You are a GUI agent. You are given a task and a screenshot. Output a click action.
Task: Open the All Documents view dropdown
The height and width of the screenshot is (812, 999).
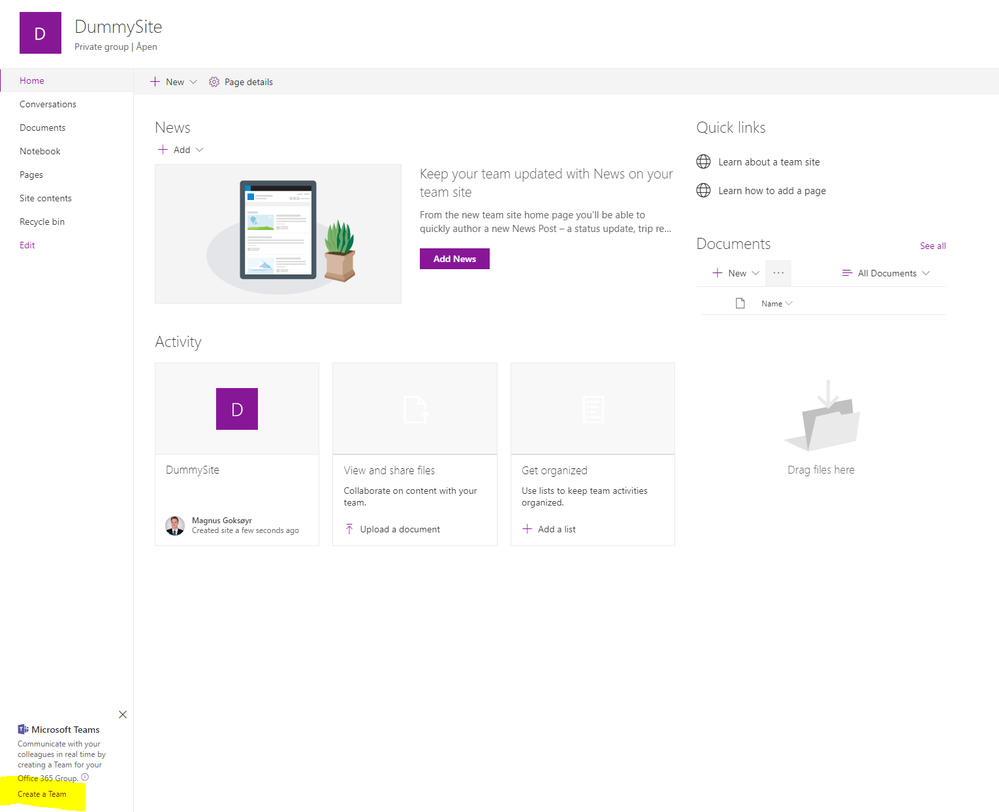tap(926, 273)
